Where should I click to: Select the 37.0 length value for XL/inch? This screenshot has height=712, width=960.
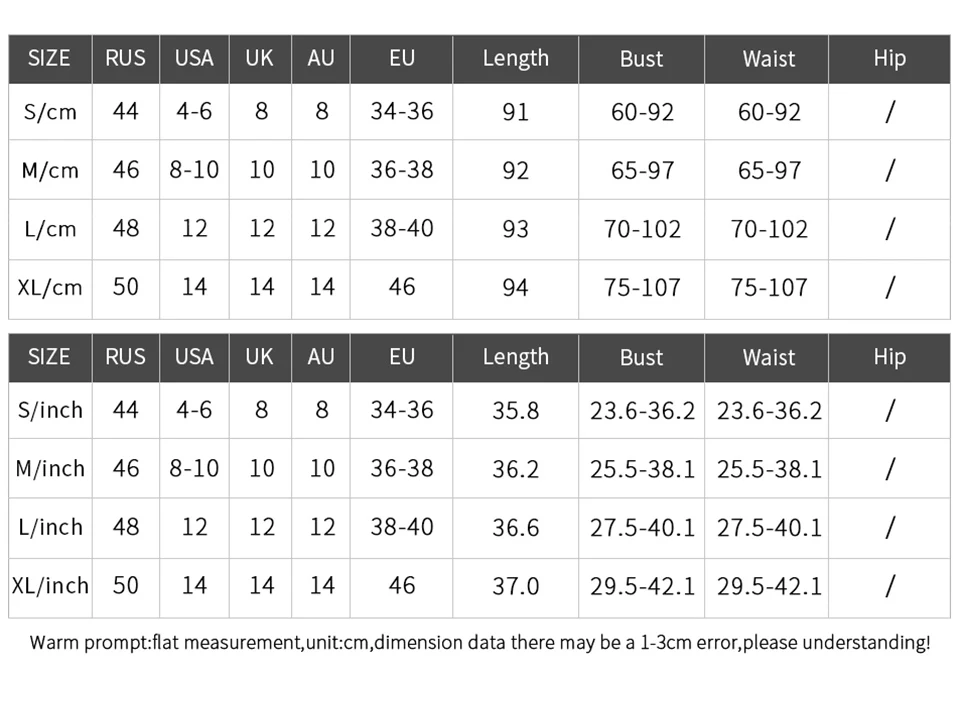point(516,586)
